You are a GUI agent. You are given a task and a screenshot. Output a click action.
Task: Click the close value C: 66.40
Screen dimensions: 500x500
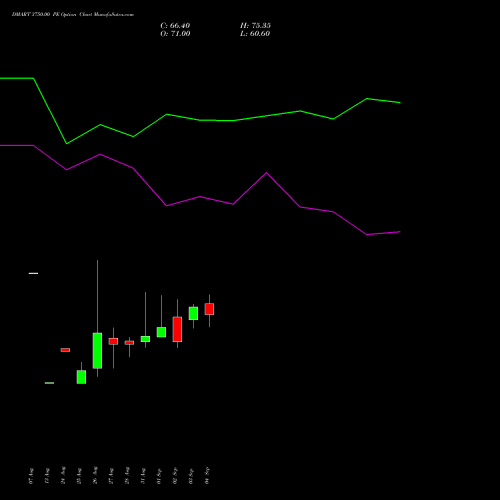coord(175,26)
